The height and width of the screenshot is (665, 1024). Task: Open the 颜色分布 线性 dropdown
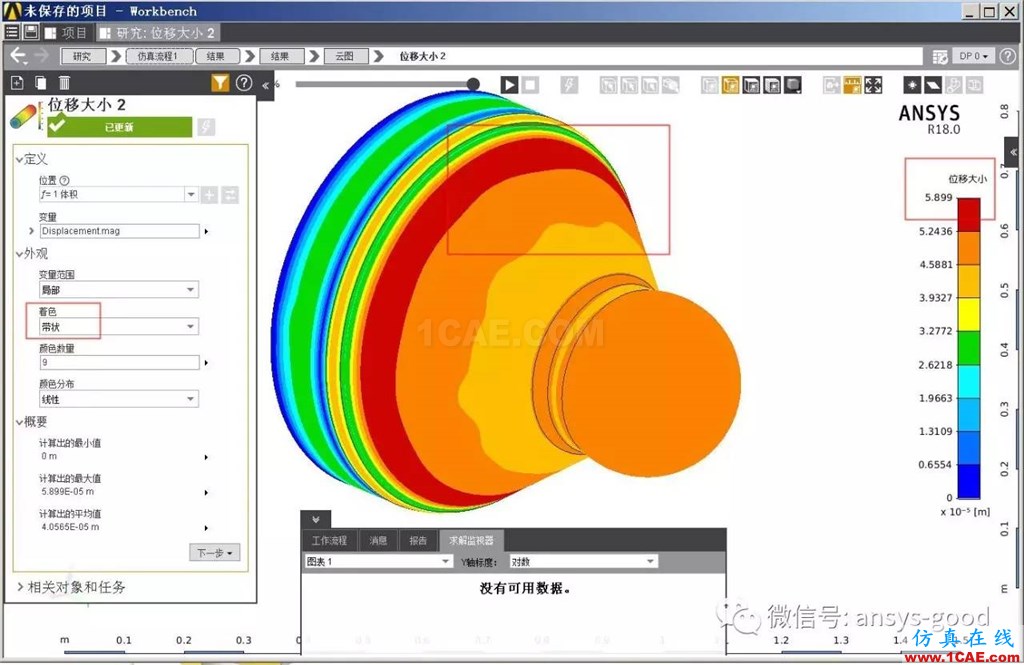[118, 399]
